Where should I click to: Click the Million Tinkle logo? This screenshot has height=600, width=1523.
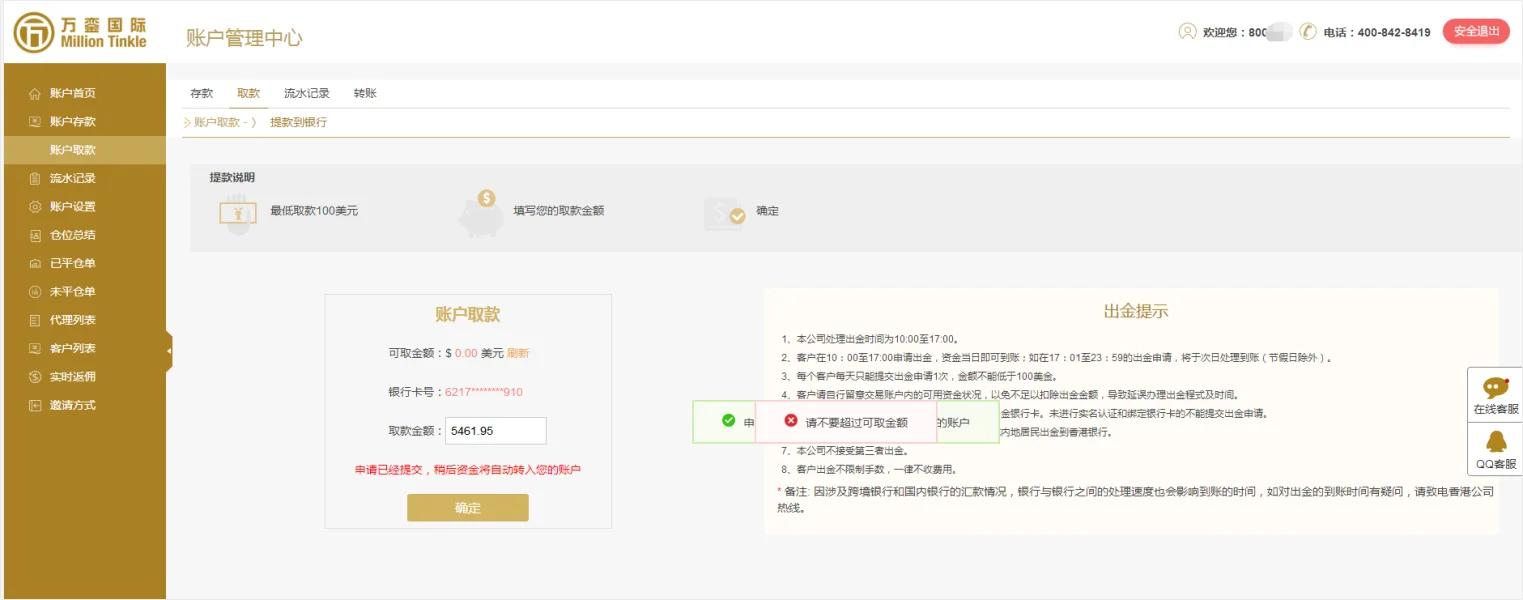(x=80, y=32)
